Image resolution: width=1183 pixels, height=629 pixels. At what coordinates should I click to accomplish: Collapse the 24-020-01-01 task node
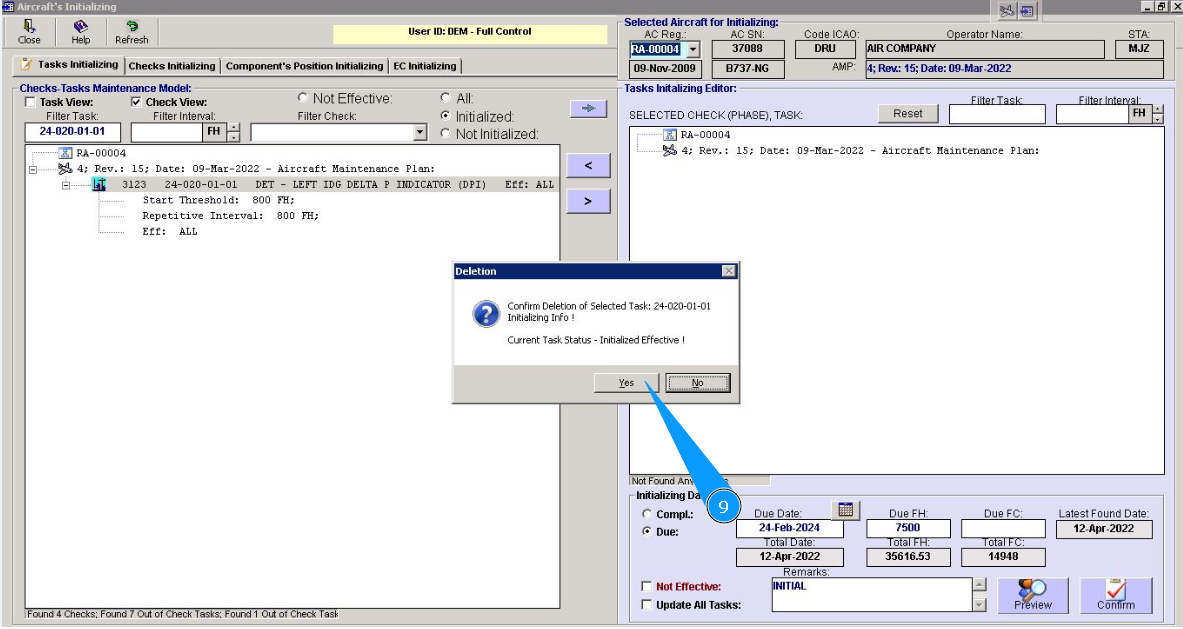coord(66,185)
